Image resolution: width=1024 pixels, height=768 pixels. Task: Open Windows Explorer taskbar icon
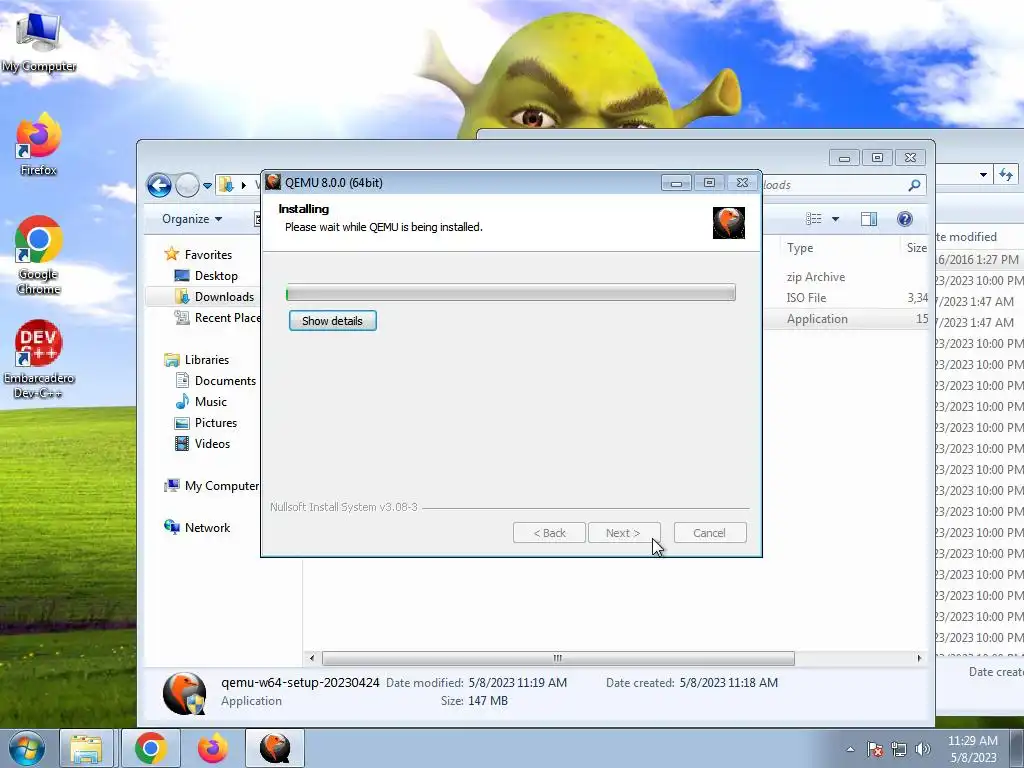click(86, 748)
